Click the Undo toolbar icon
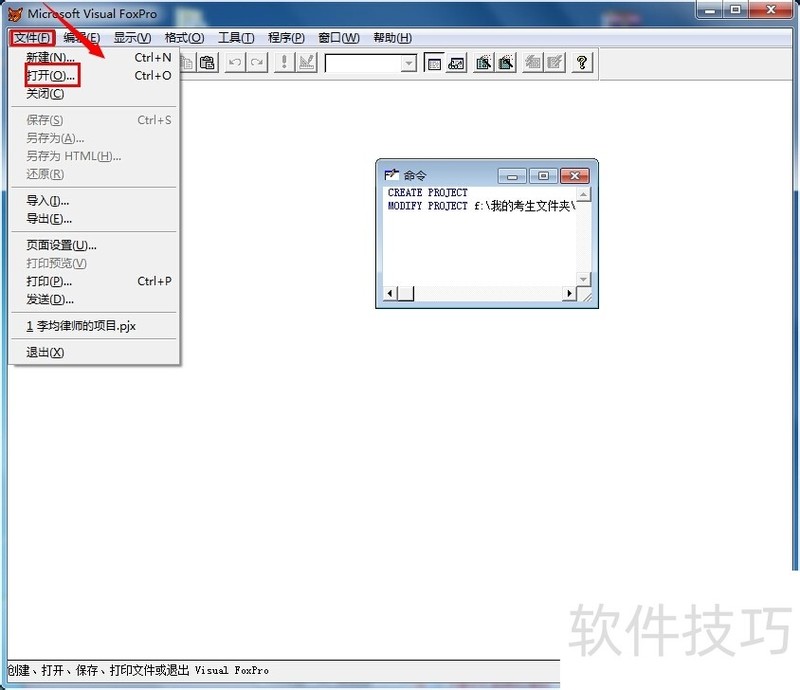Viewport: 800px width, 690px height. pos(235,63)
